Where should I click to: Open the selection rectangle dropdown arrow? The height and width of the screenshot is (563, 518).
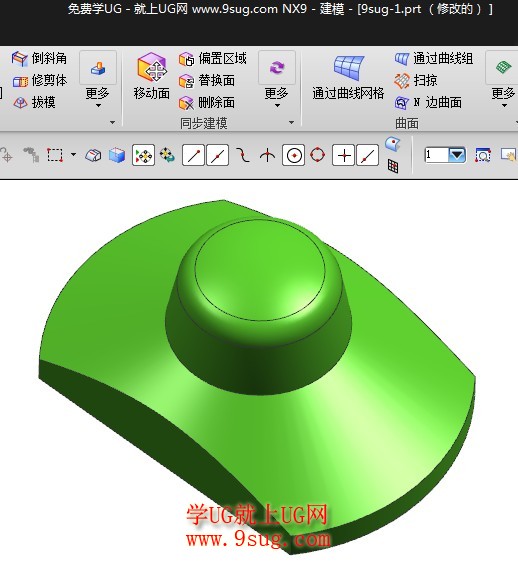point(73,155)
